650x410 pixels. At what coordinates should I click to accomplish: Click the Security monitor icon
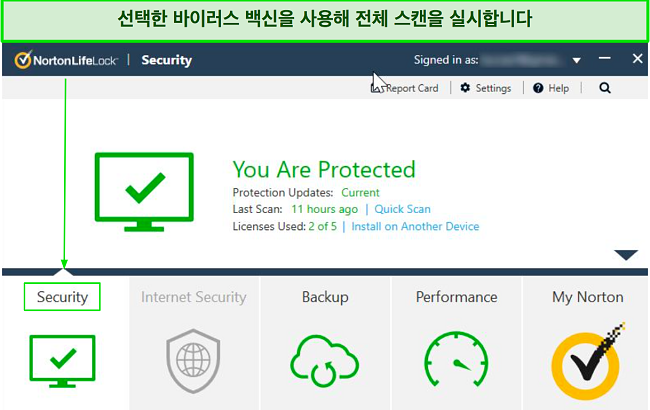coord(62,361)
